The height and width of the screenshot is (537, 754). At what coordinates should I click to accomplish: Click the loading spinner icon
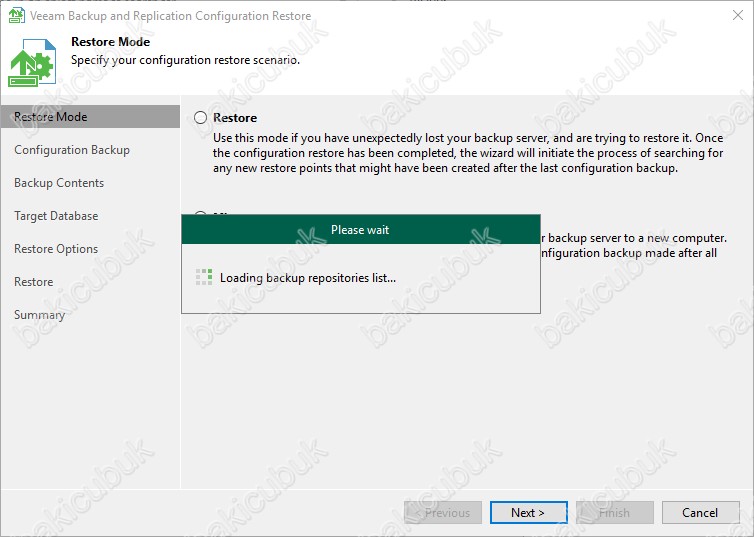coord(204,277)
